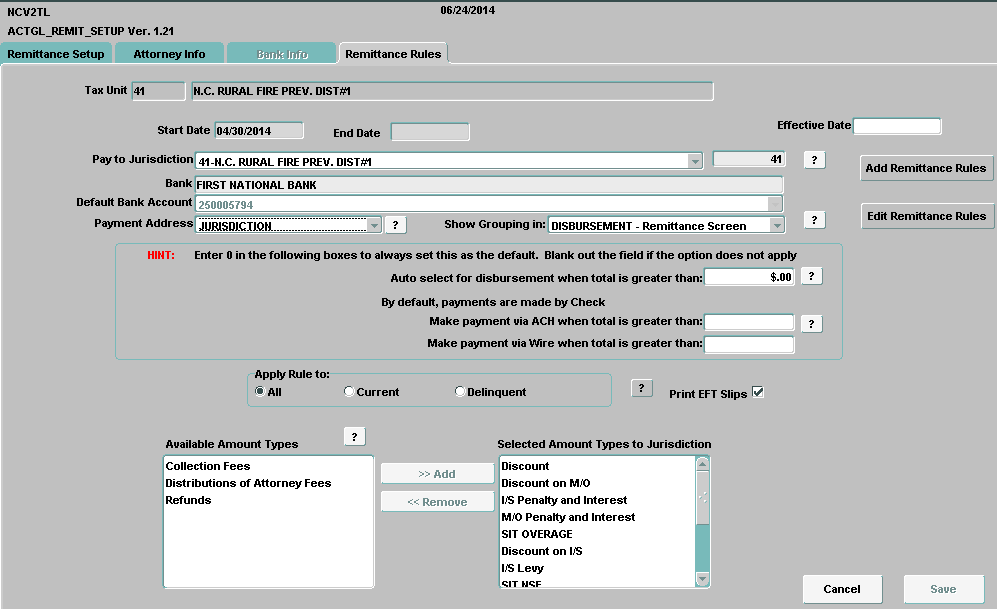Switch to the Remittance Setup tab
Viewport: 997px width, 609px height.
(56, 54)
